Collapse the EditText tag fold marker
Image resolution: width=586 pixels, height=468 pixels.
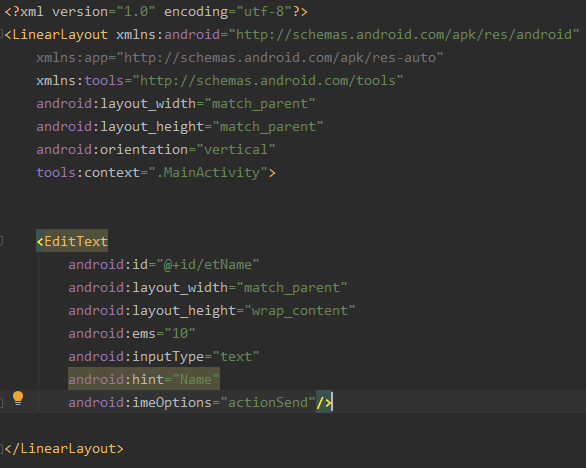point(1,241)
